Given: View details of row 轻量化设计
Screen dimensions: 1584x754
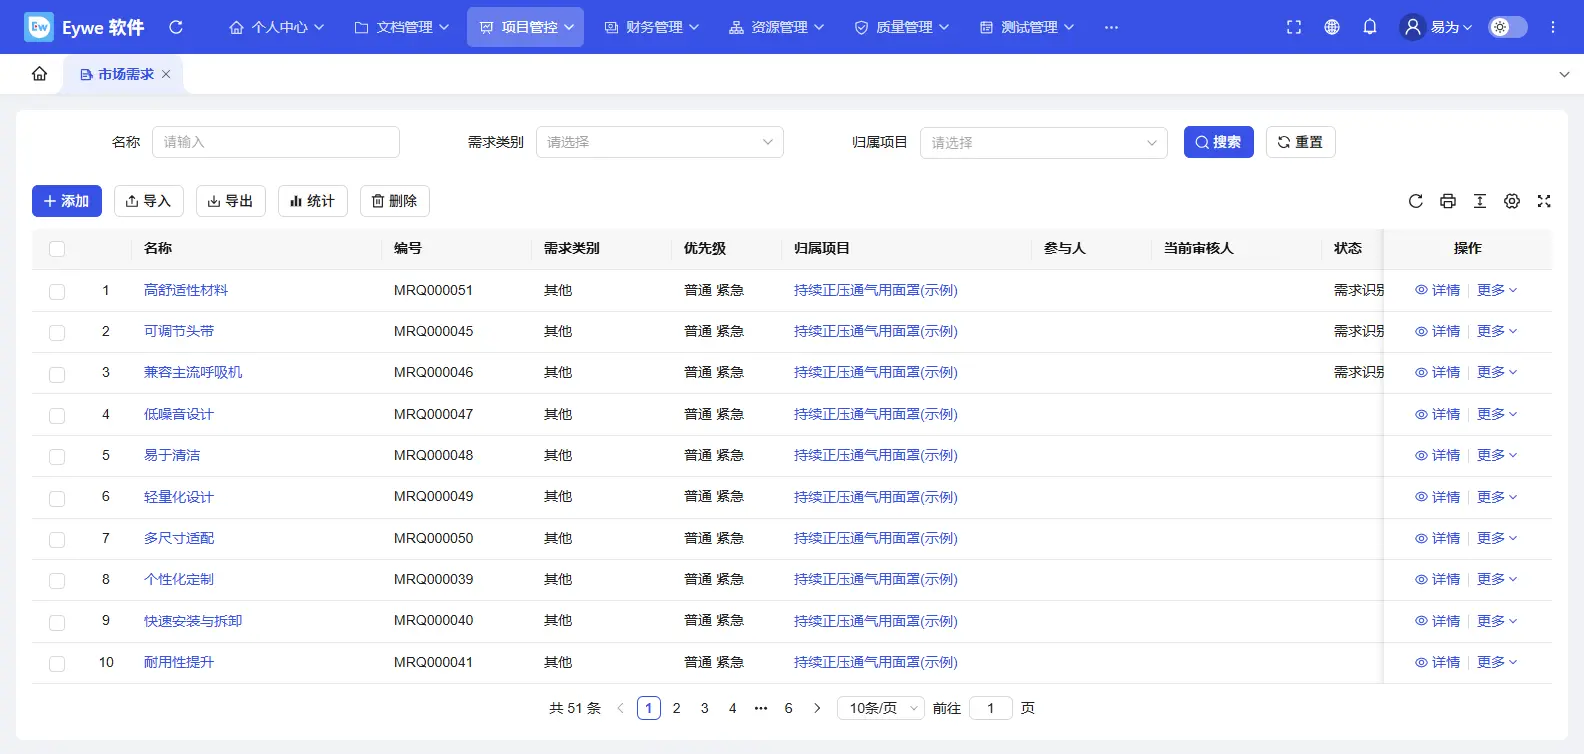Looking at the screenshot, I should (1438, 497).
